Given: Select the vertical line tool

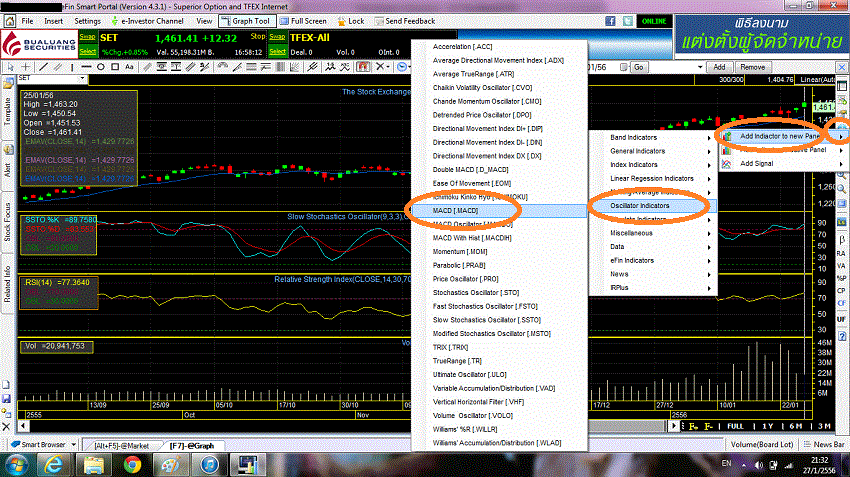Looking at the screenshot, I should (72, 67).
